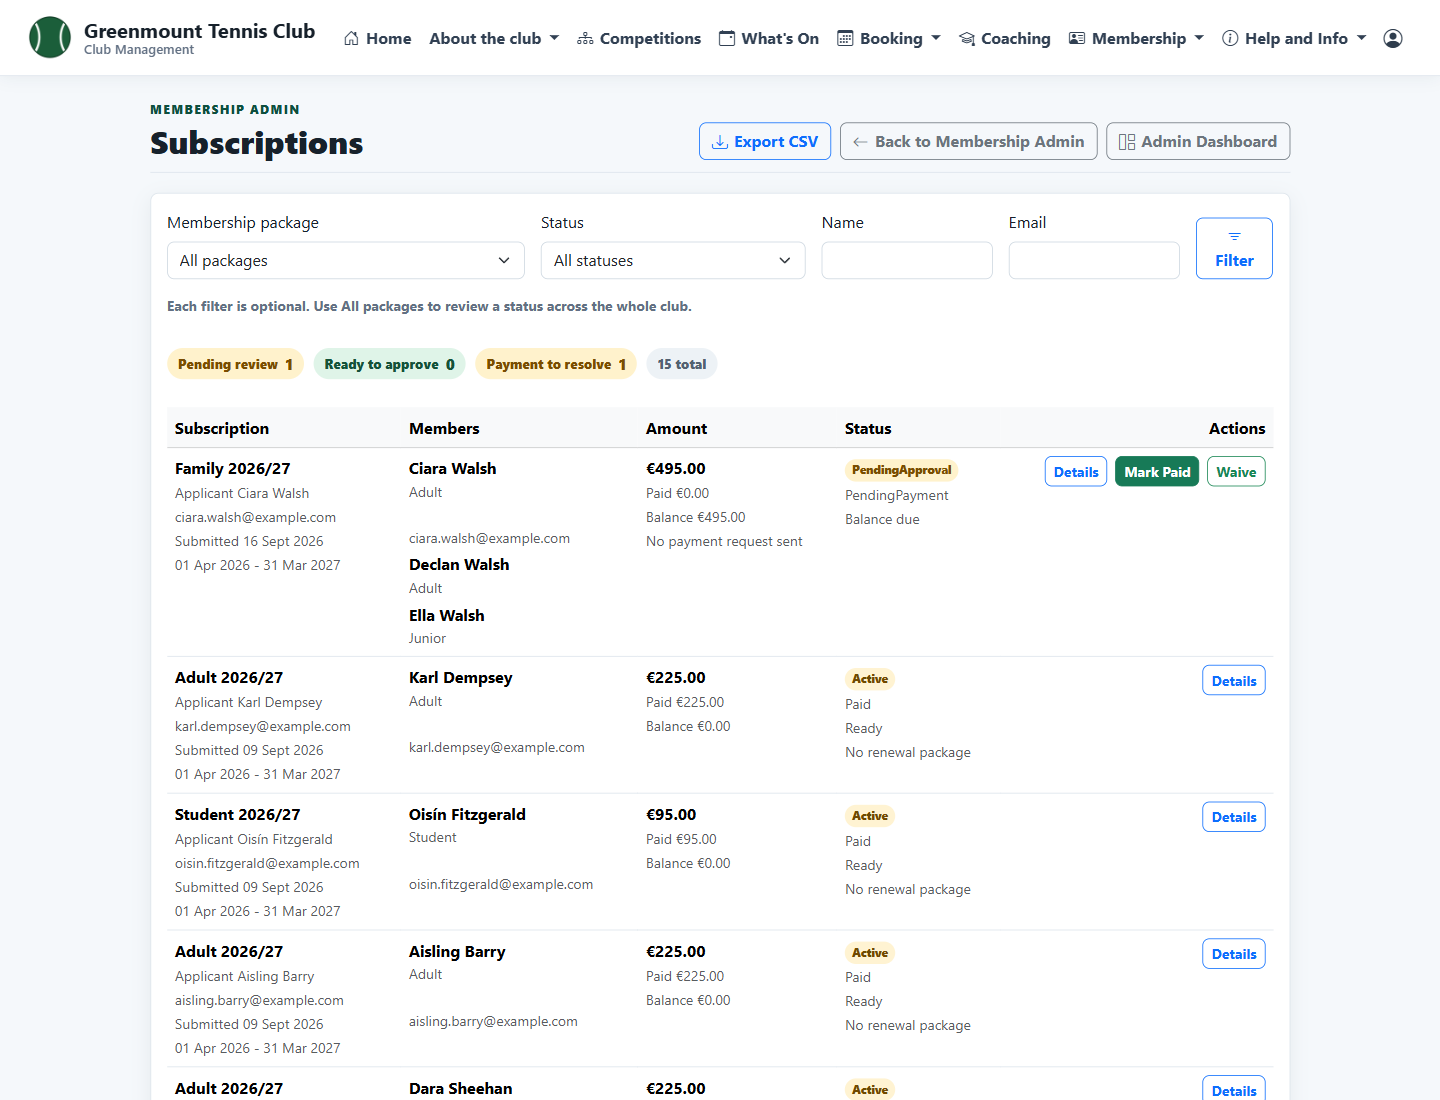The height and width of the screenshot is (1100, 1440).
Task: Expand the About the club menu
Action: click(x=493, y=39)
